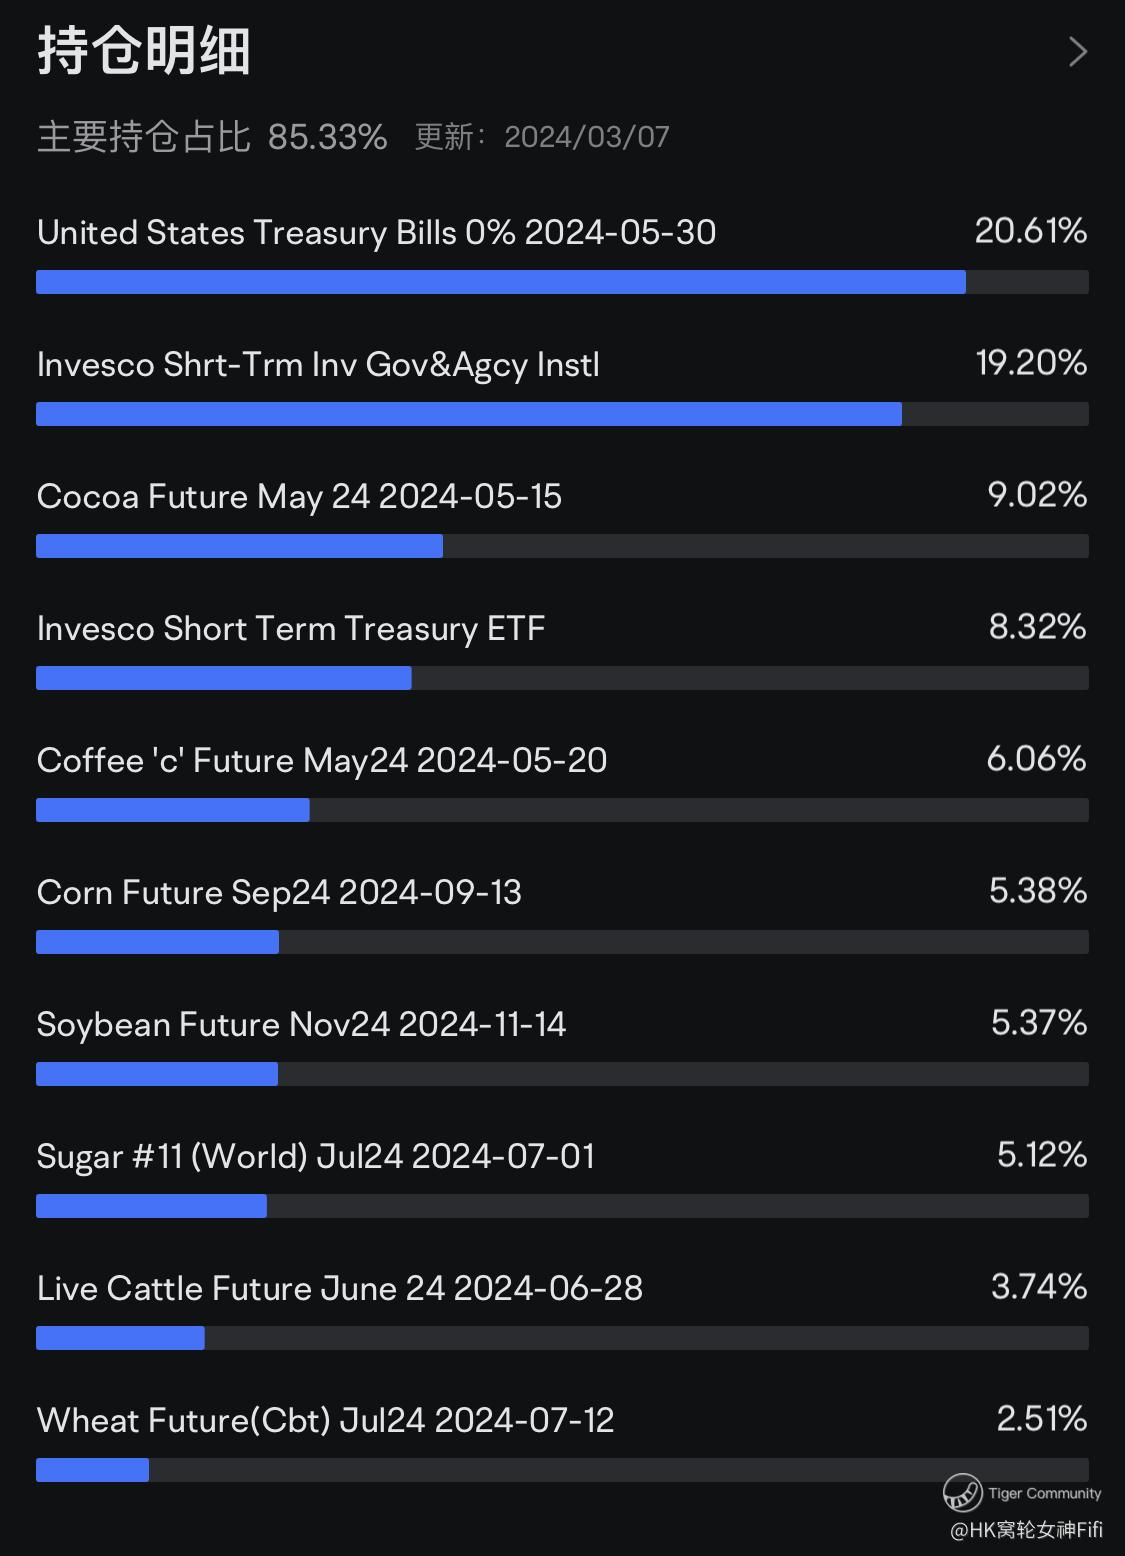Select Live Cattle Future June 24 holding
Viewport: 1125px width, 1556px height.
tap(340, 1289)
